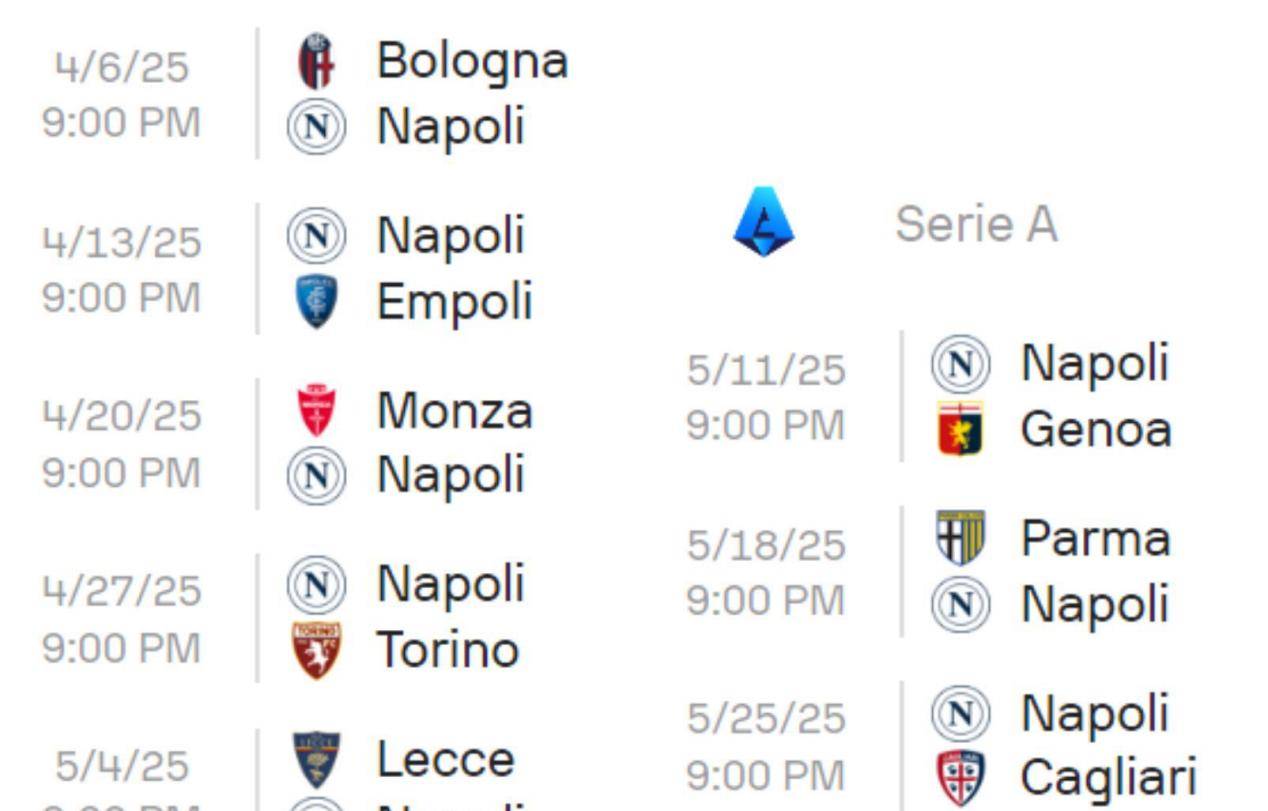The height and width of the screenshot is (811, 1268).
Task: Click the Parma team name
Action: (1095, 538)
